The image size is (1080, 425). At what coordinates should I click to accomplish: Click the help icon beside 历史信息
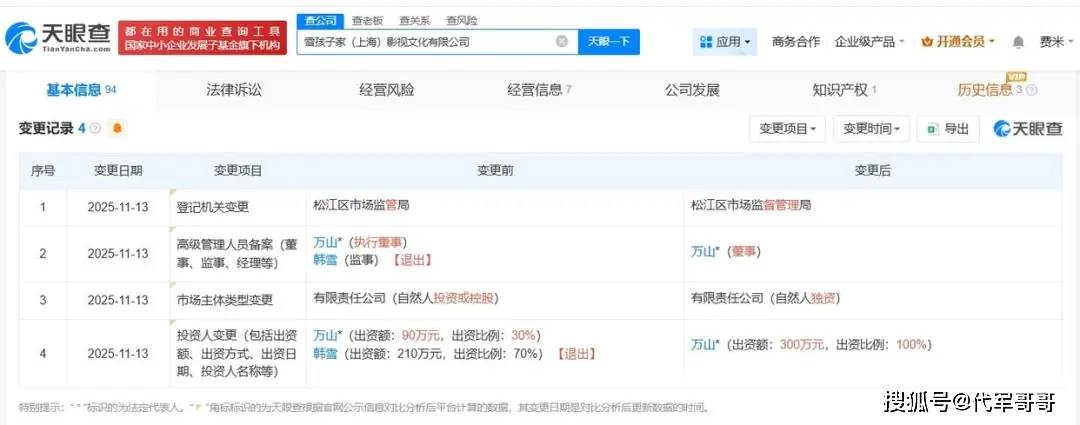(1032, 91)
